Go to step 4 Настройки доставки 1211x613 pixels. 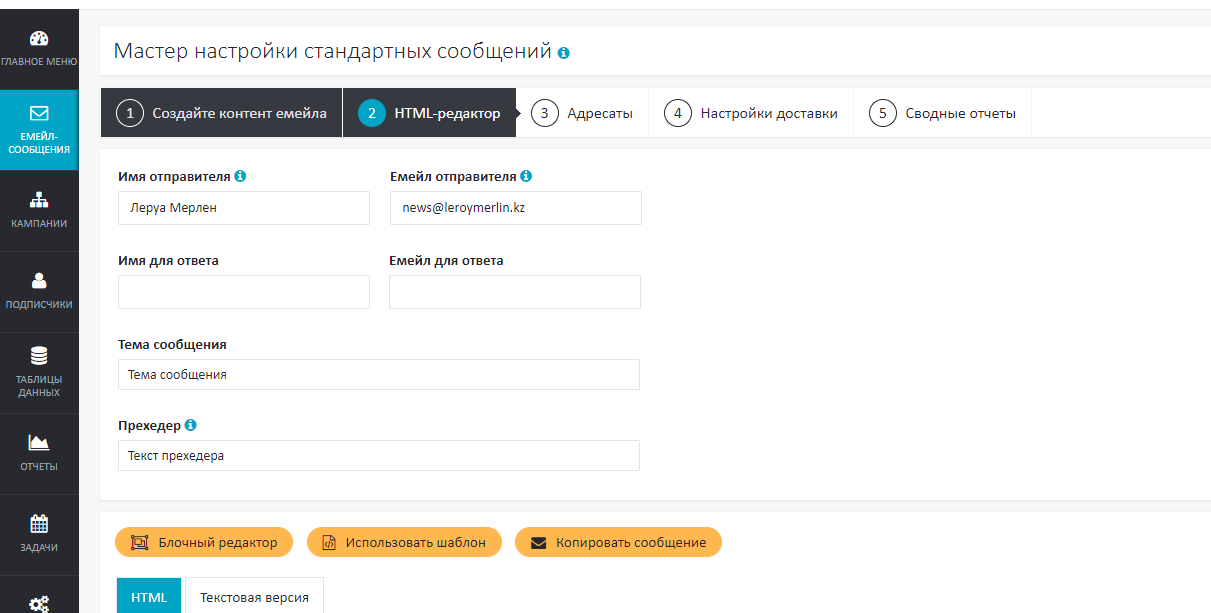point(752,113)
